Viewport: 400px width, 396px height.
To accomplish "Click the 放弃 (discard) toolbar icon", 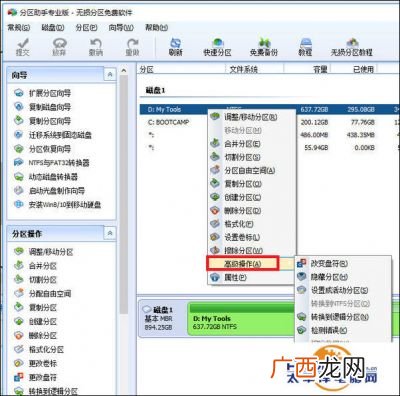I will (59, 47).
